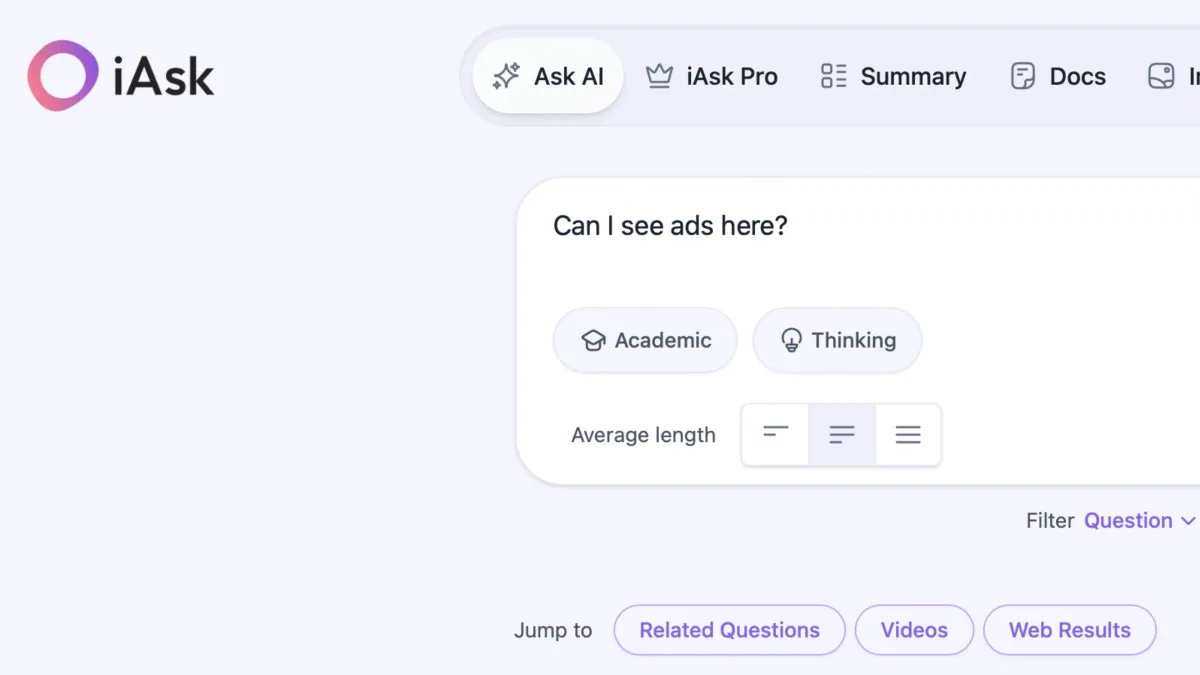The height and width of the screenshot is (675, 1200).
Task: Open the Web Results section
Action: point(1070,630)
